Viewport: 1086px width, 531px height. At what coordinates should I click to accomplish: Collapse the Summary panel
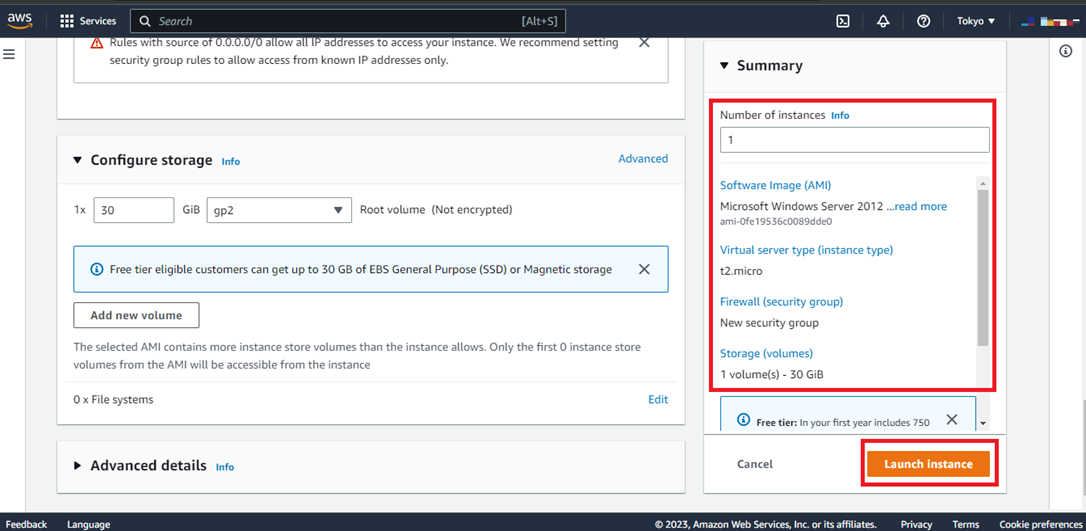pos(724,66)
